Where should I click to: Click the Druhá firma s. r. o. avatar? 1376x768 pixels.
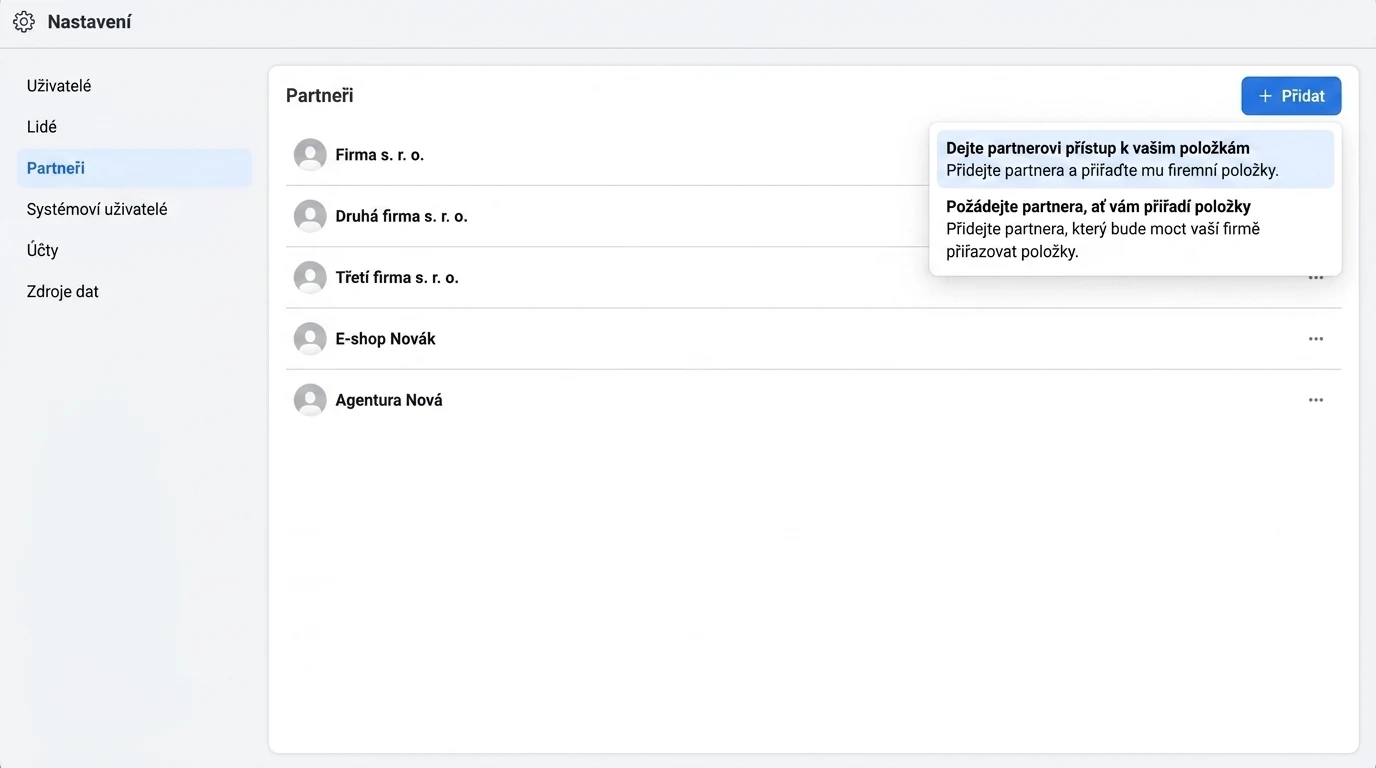click(310, 216)
